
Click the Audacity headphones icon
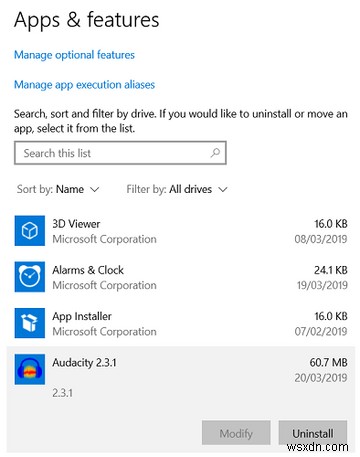[x=30, y=369]
